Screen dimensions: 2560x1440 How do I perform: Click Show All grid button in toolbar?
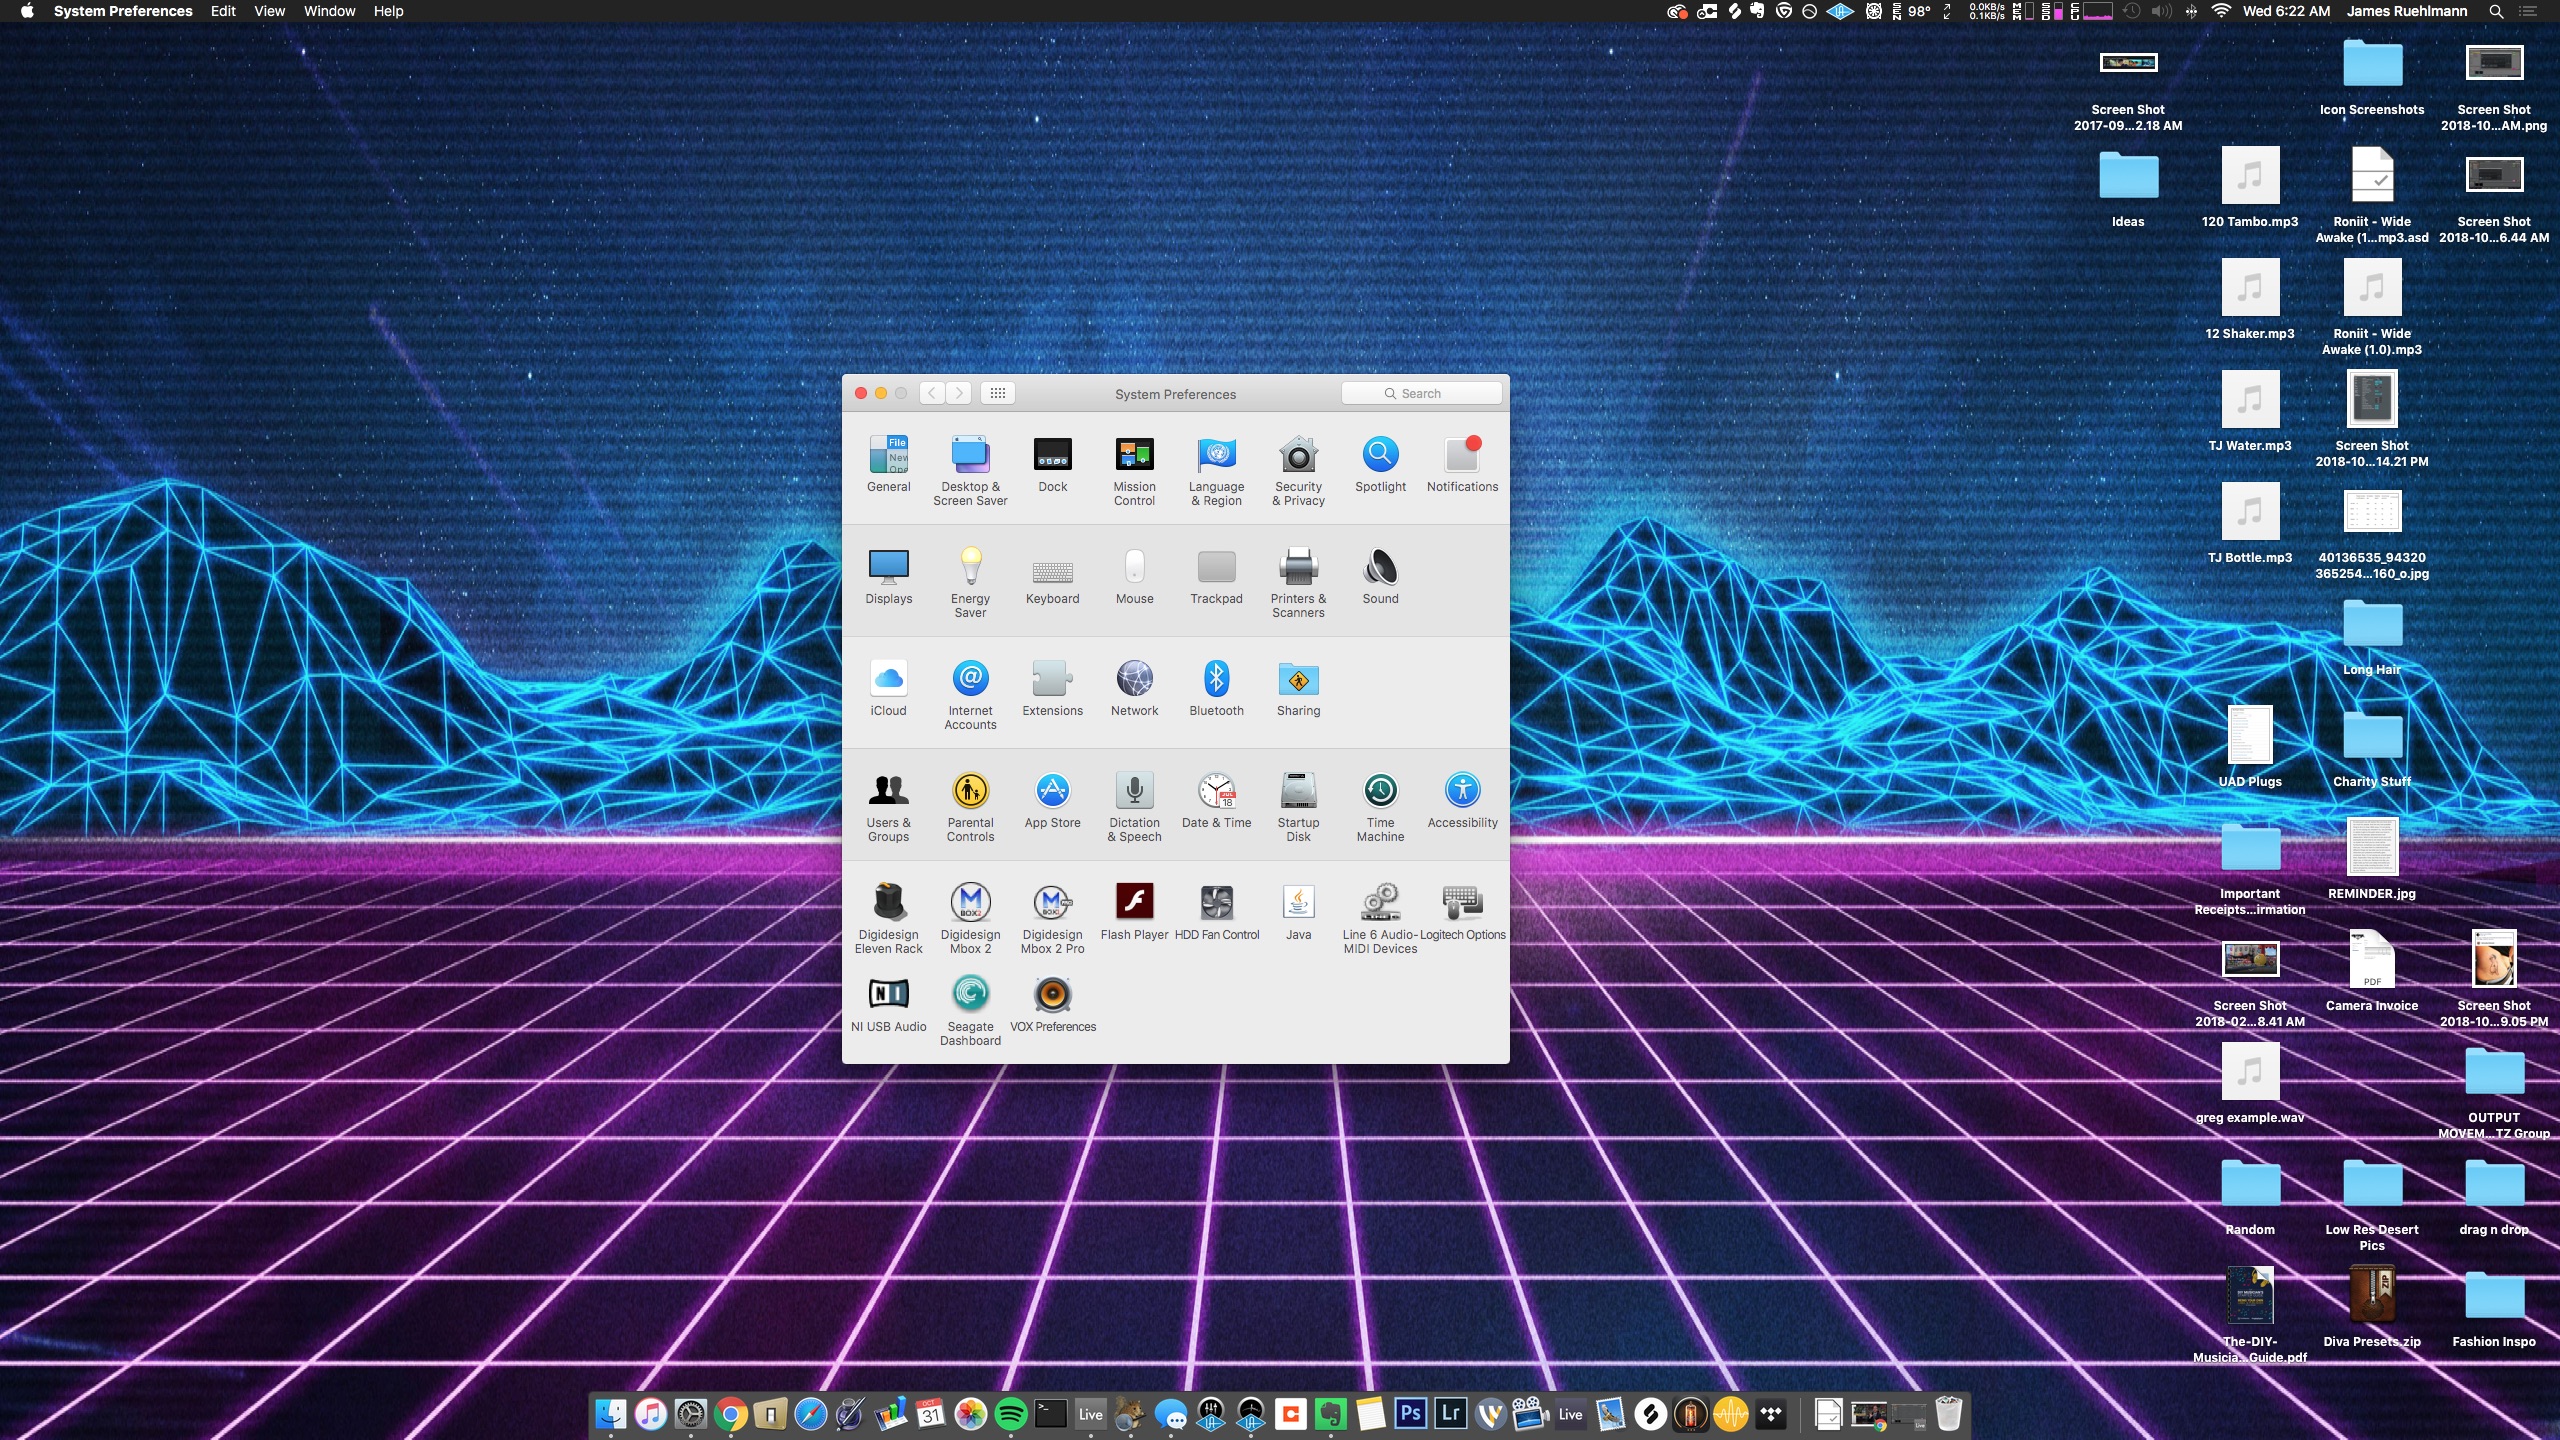click(x=997, y=393)
